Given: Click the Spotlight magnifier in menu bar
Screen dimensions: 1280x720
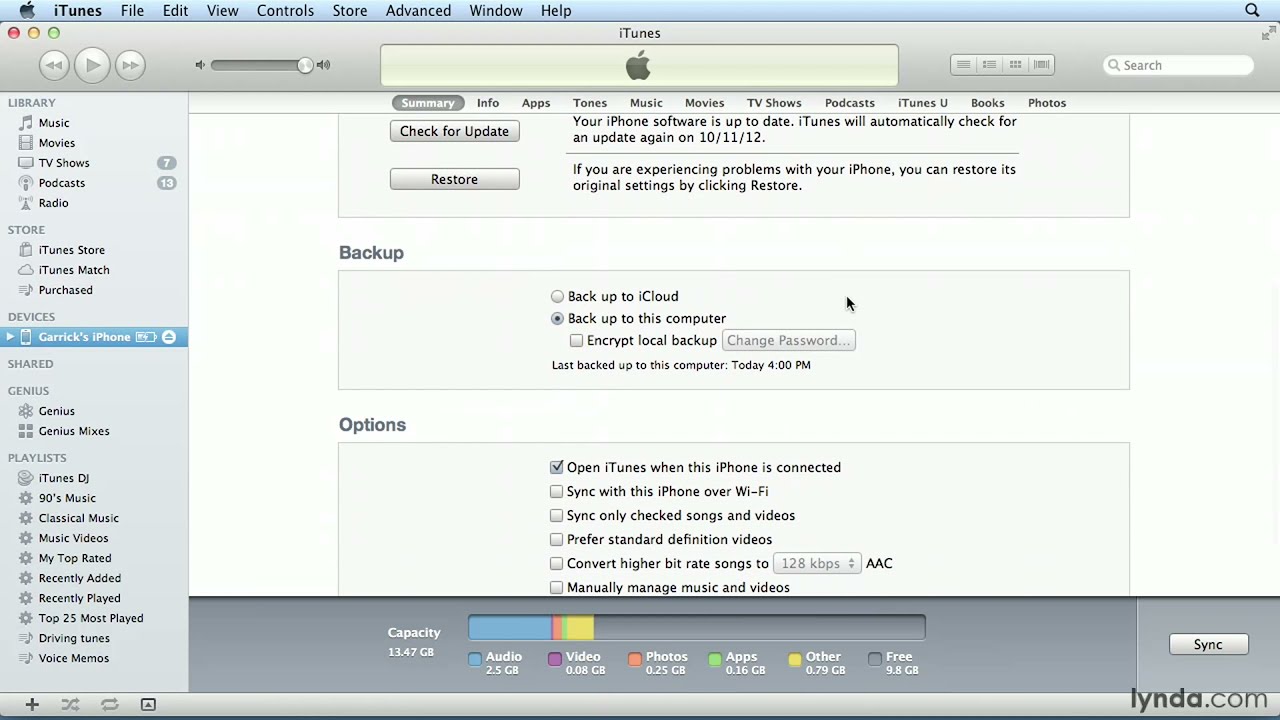Looking at the screenshot, I should 1252,10.
